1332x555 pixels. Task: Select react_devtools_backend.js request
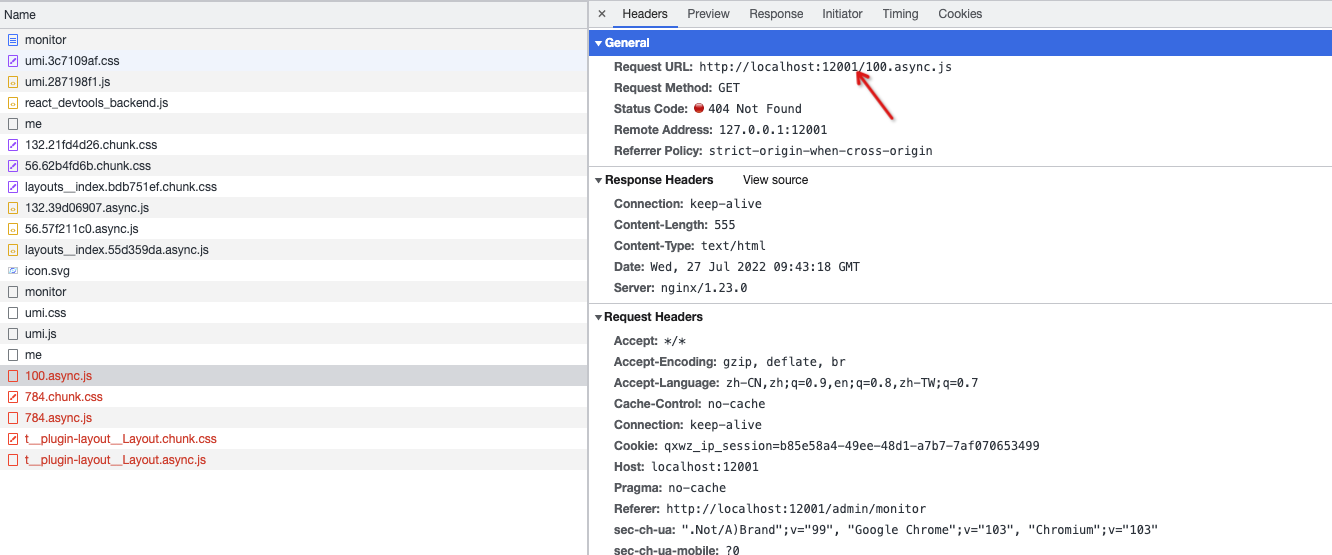tap(293, 103)
